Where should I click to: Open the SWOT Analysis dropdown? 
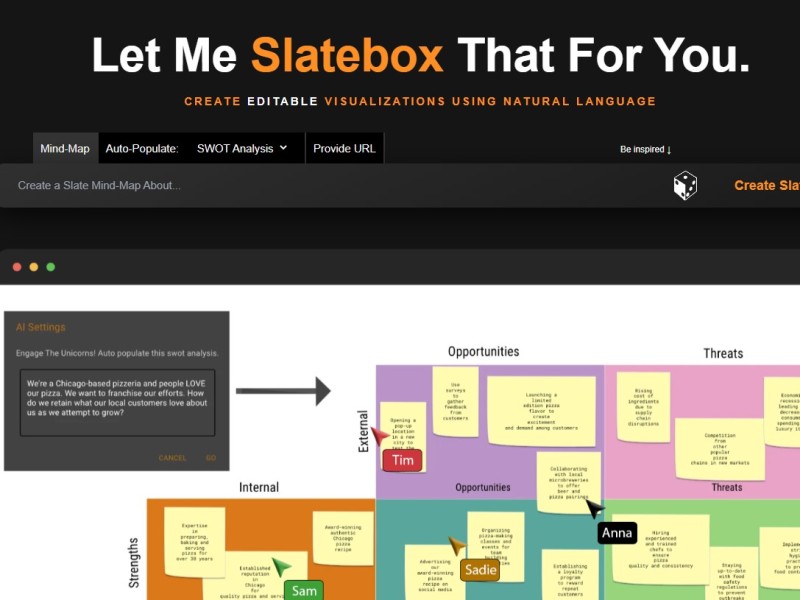pyautogui.click(x=242, y=148)
